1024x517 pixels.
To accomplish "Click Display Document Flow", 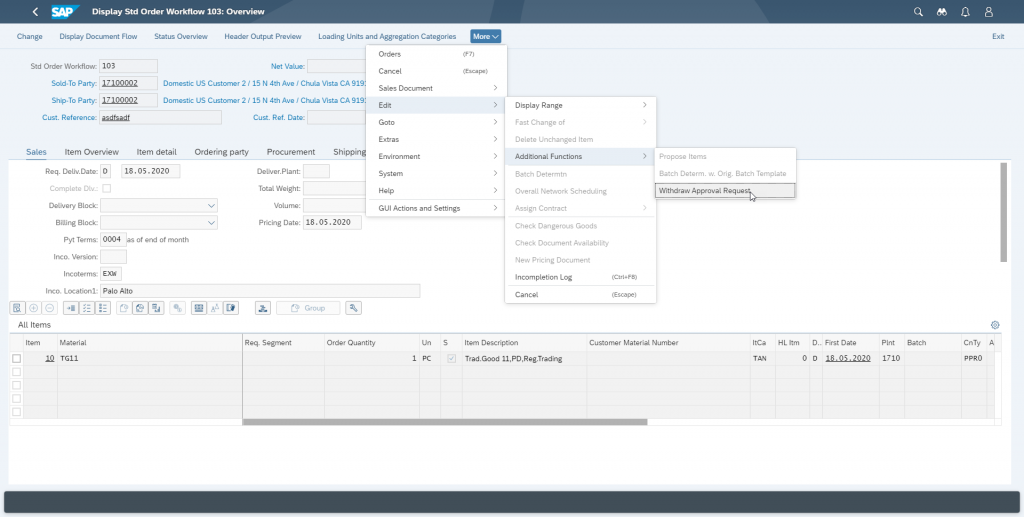I will 98,37.
